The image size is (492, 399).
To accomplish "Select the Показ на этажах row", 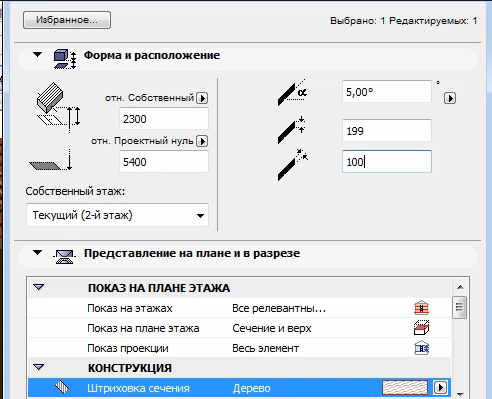I will tap(239, 308).
